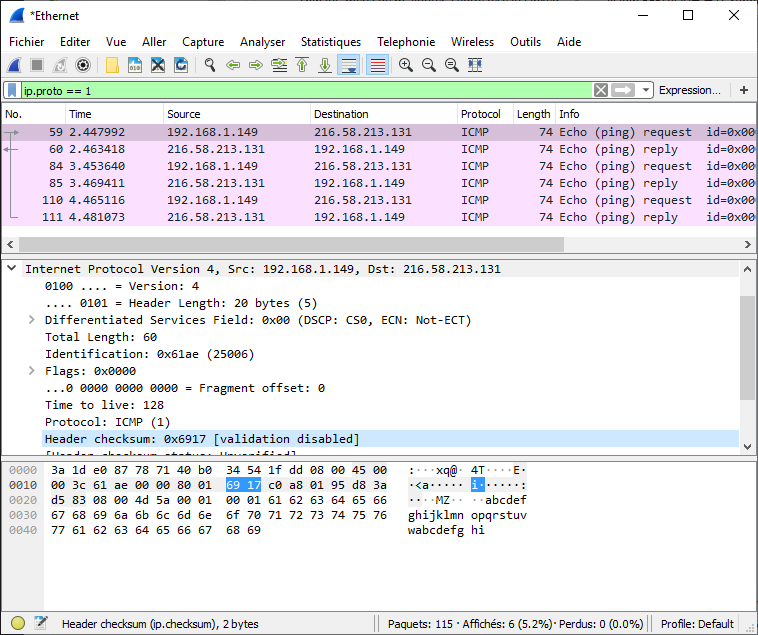Toggle auto scroll during live capture
Image resolution: width=758 pixels, height=635 pixels.
[x=349, y=65]
